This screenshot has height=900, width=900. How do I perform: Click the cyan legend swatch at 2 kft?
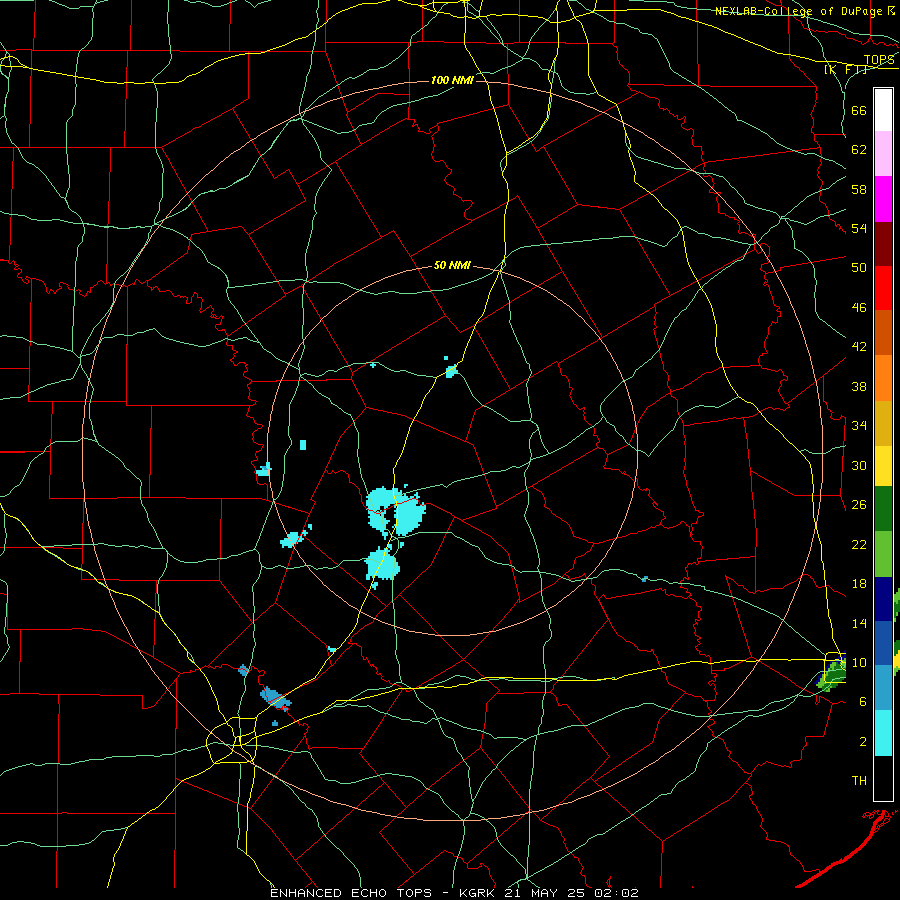point(883,733)
